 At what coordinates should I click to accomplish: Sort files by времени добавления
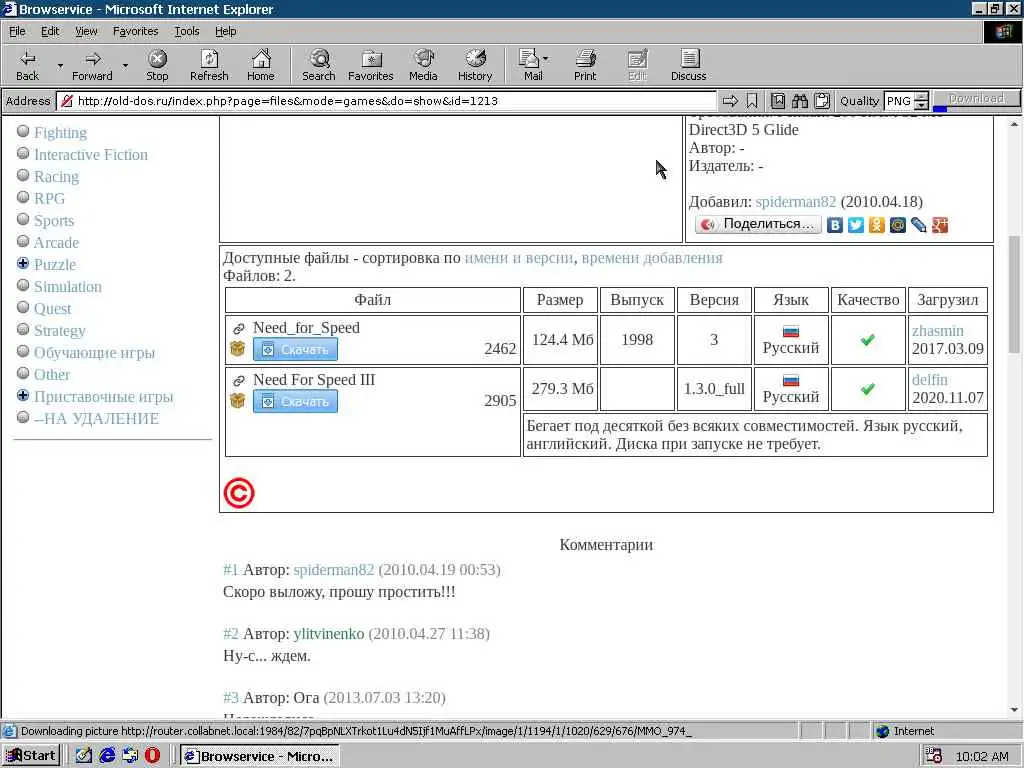(x=652, y=258)
